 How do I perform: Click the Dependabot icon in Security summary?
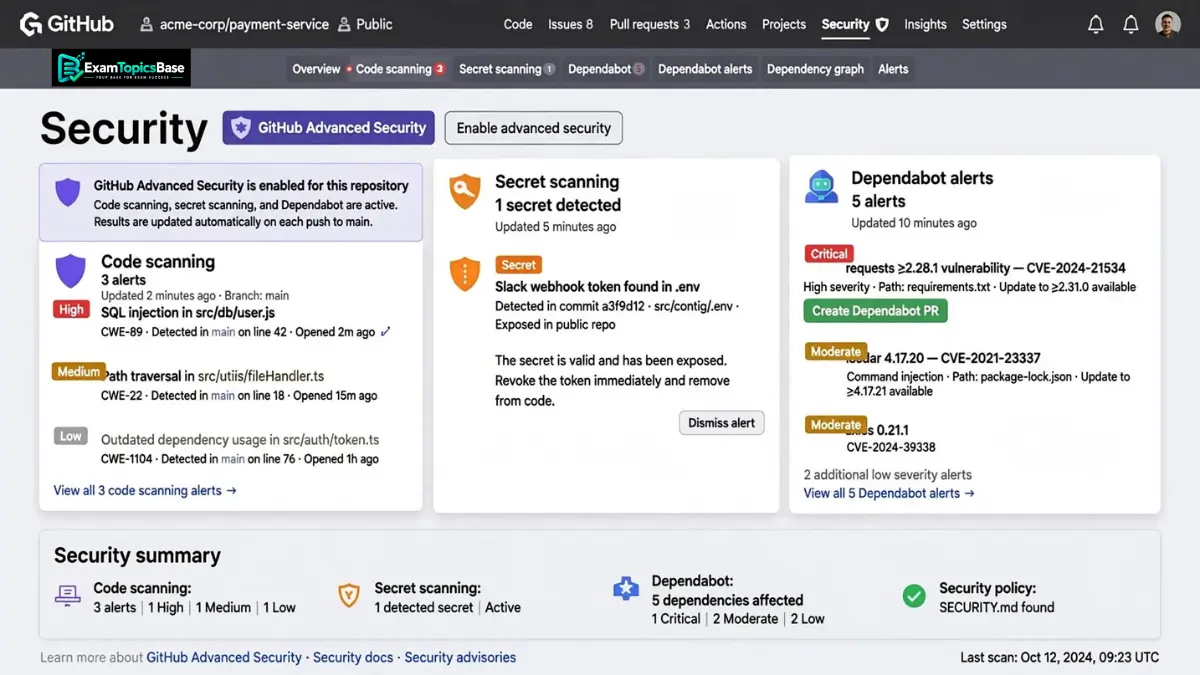626,589
